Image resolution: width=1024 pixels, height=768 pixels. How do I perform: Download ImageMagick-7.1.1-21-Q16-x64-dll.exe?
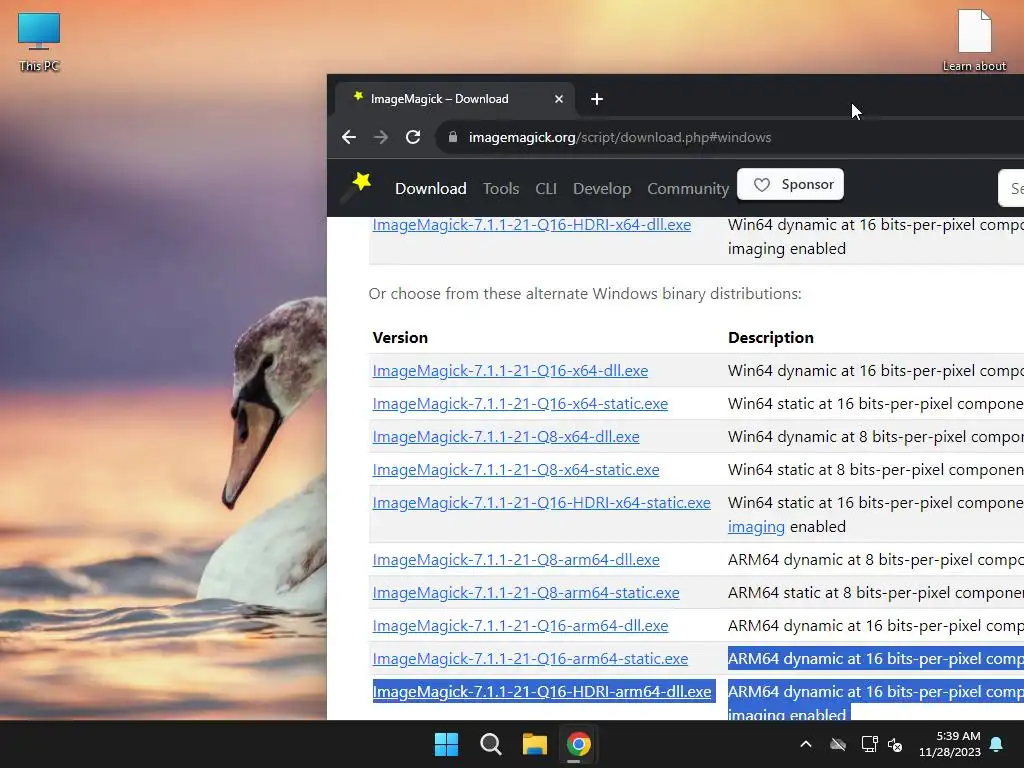510,371
